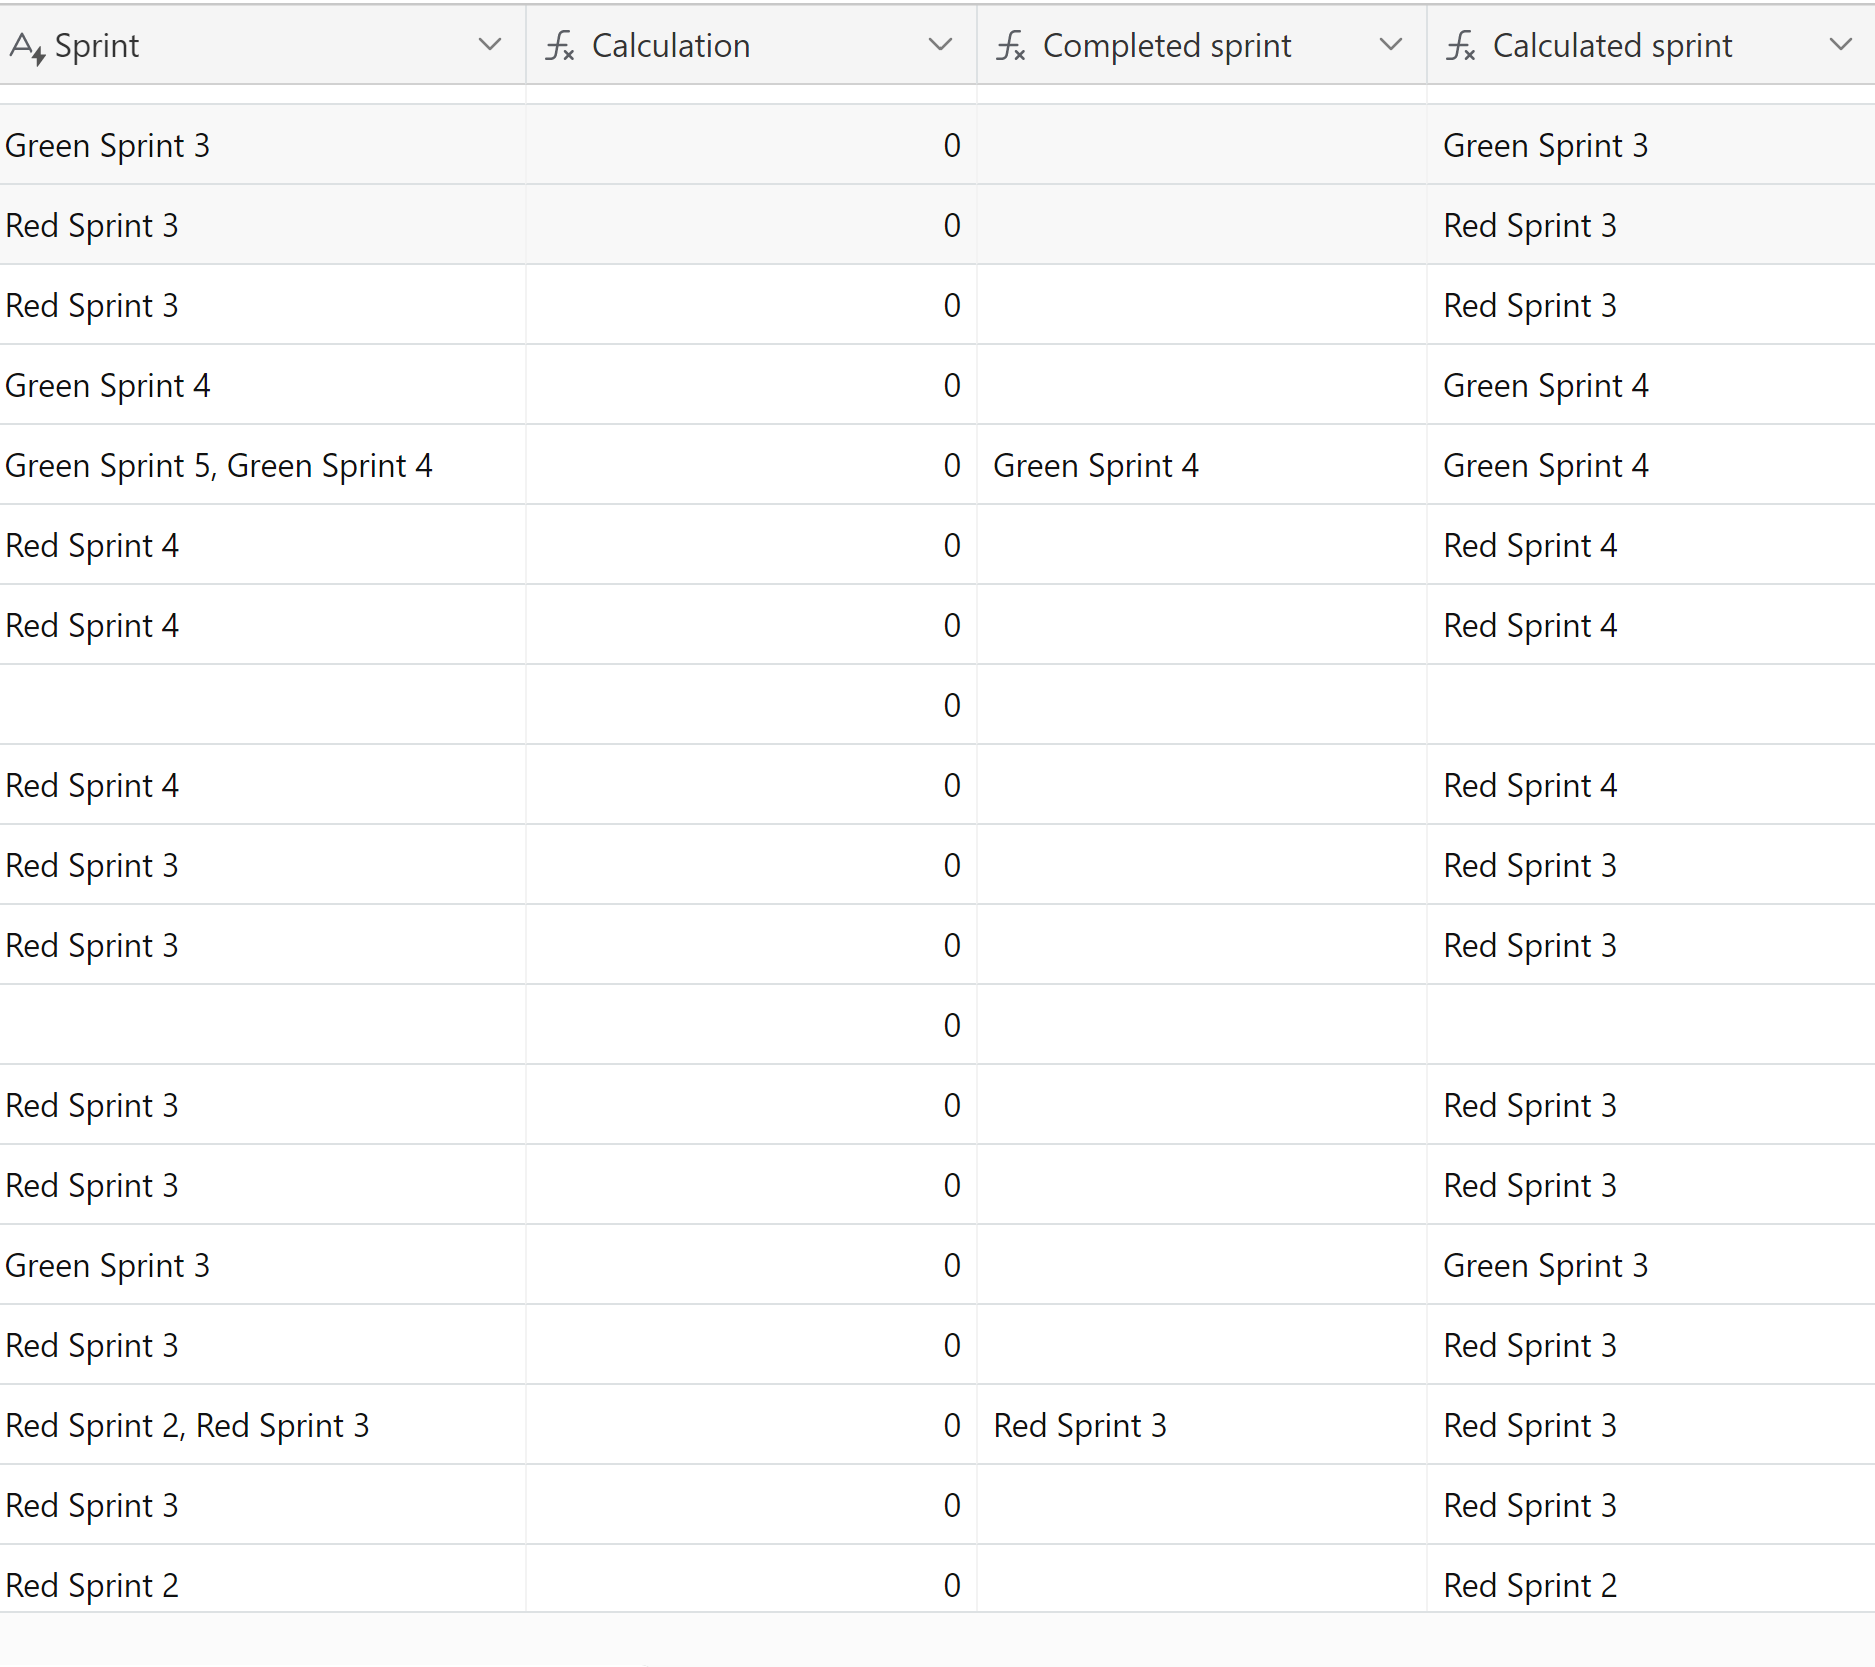1875x1667 pixels.
Task: Click the Calculated sprint formula icon
Action: [1460, 46]
